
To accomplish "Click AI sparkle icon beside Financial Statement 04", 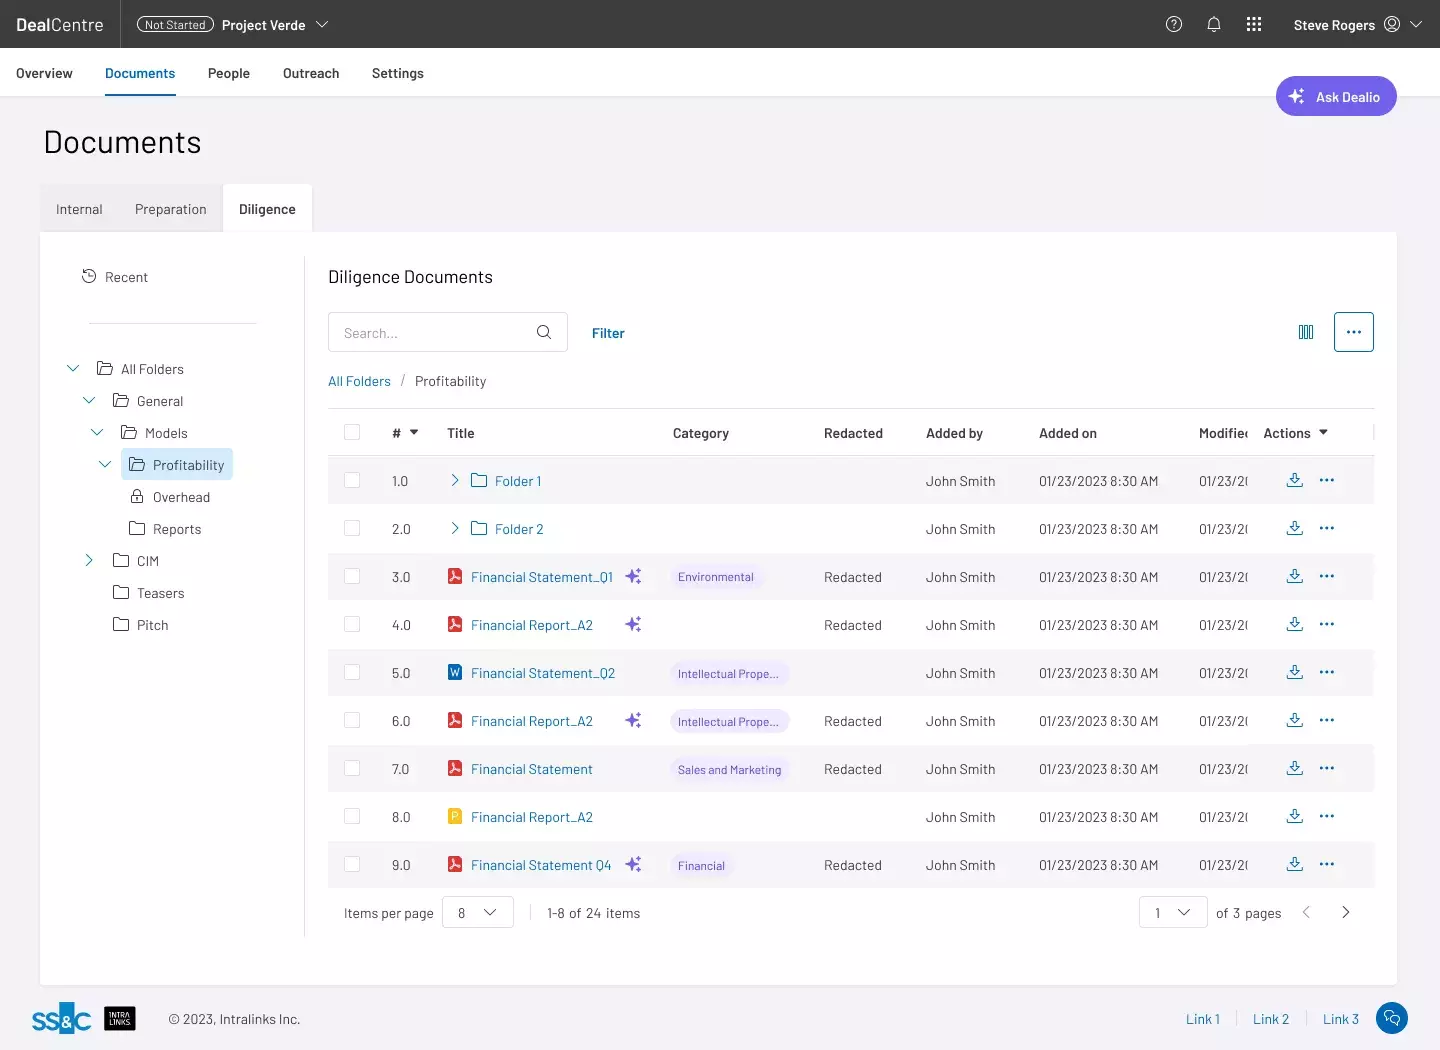I will click(633, 864).
